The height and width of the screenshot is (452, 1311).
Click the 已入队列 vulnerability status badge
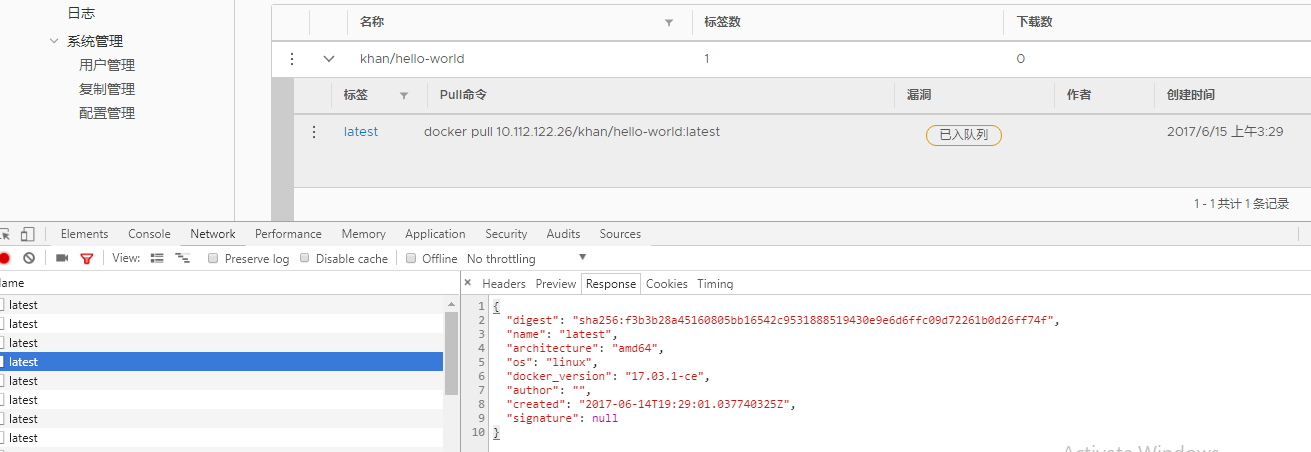[x=964, y=135]
